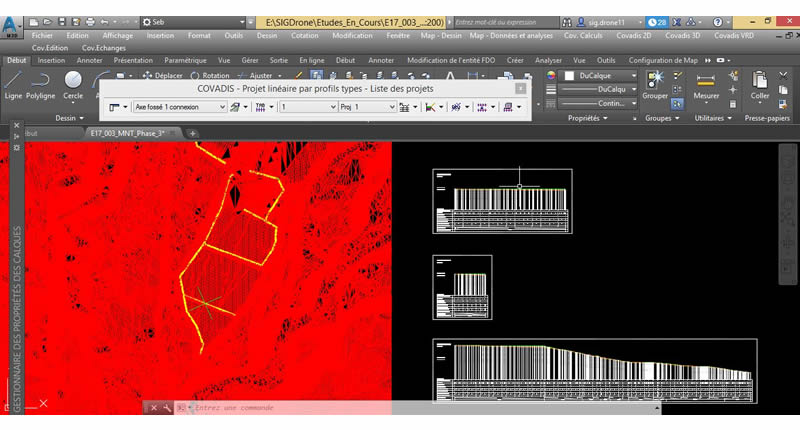Close the layer properties manager palette
This screenshot has height=430, width=800.
(16, 125)
